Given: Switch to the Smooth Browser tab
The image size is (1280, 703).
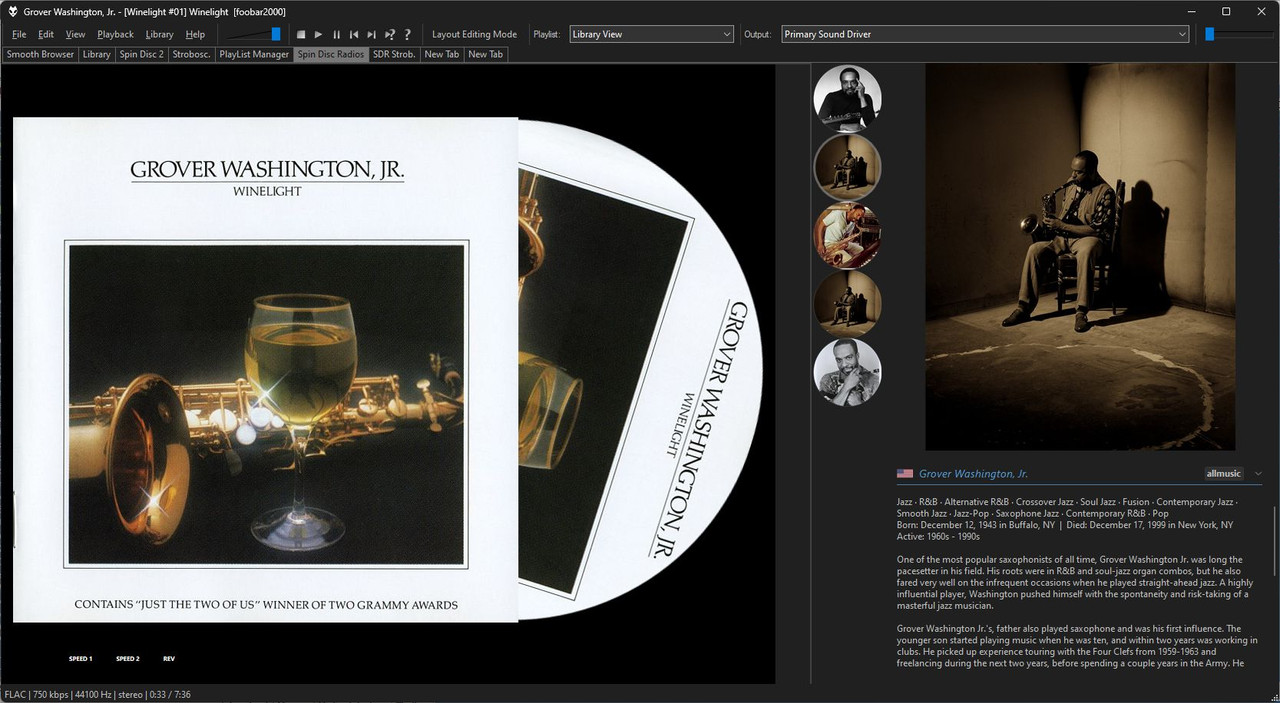Looking at the screenshot, I should coord(40,54).
